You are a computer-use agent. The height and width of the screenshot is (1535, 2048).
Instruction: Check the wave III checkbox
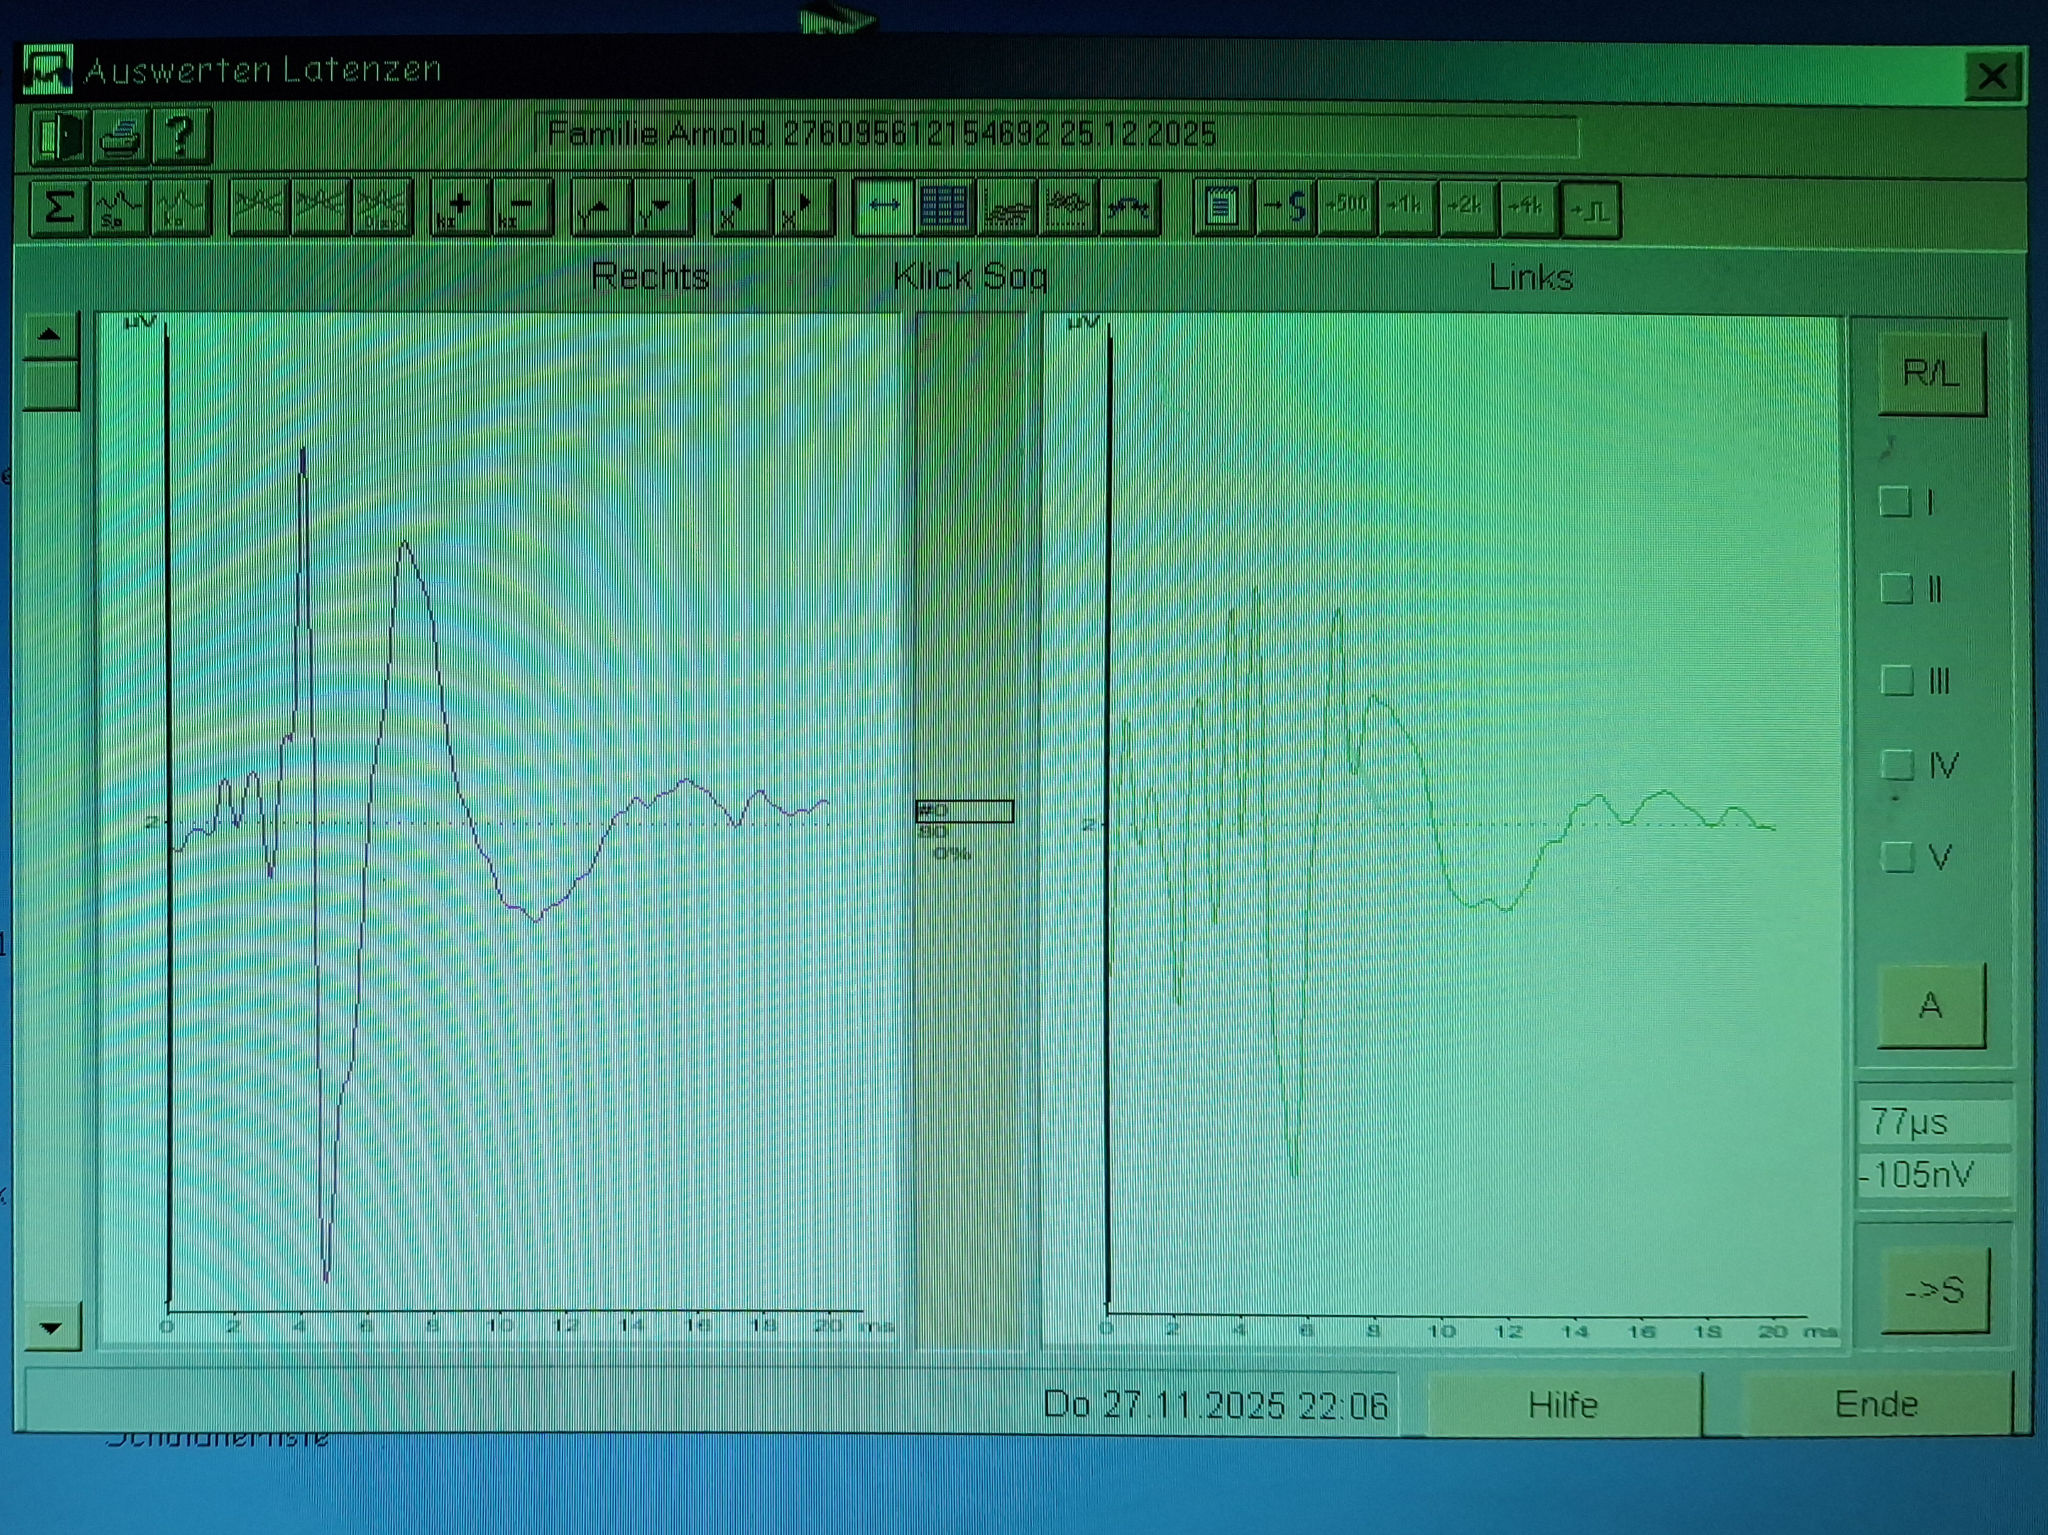1896,681
